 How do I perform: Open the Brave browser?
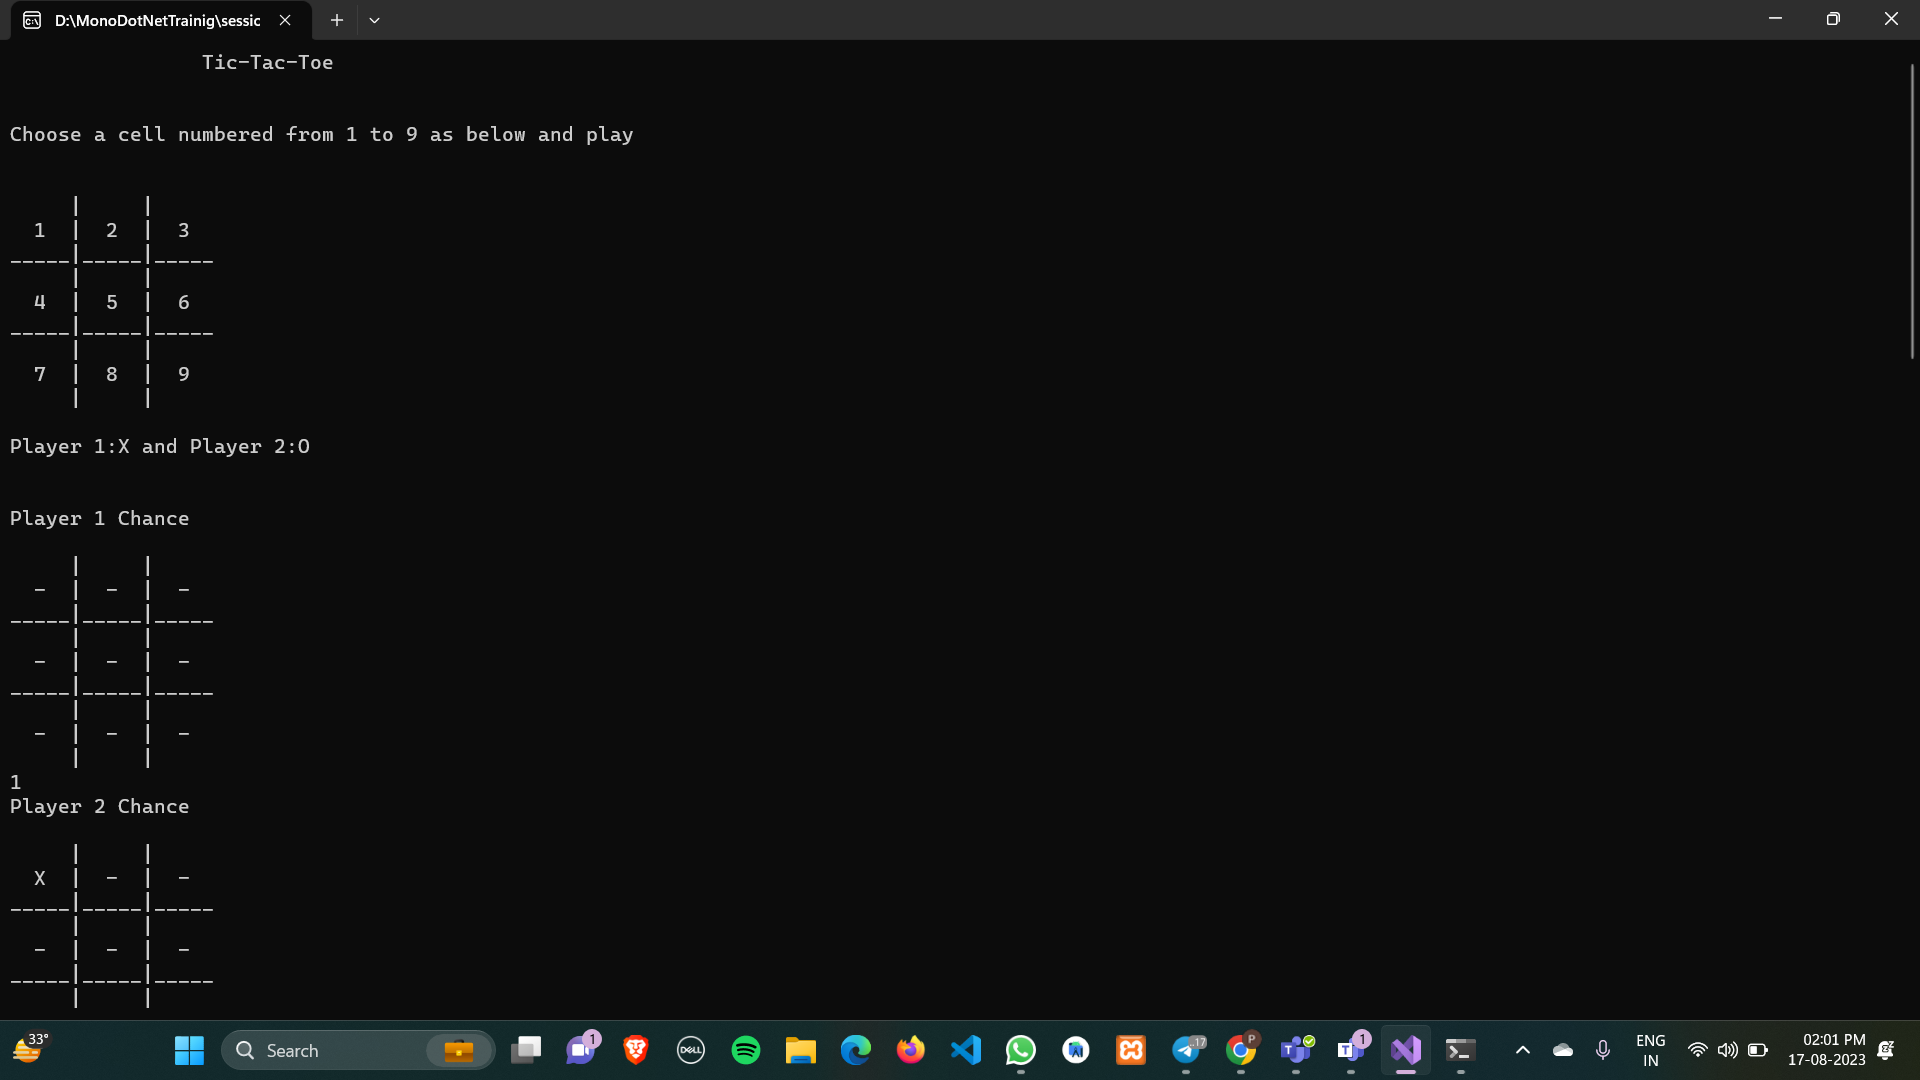tap(635, 1050)
